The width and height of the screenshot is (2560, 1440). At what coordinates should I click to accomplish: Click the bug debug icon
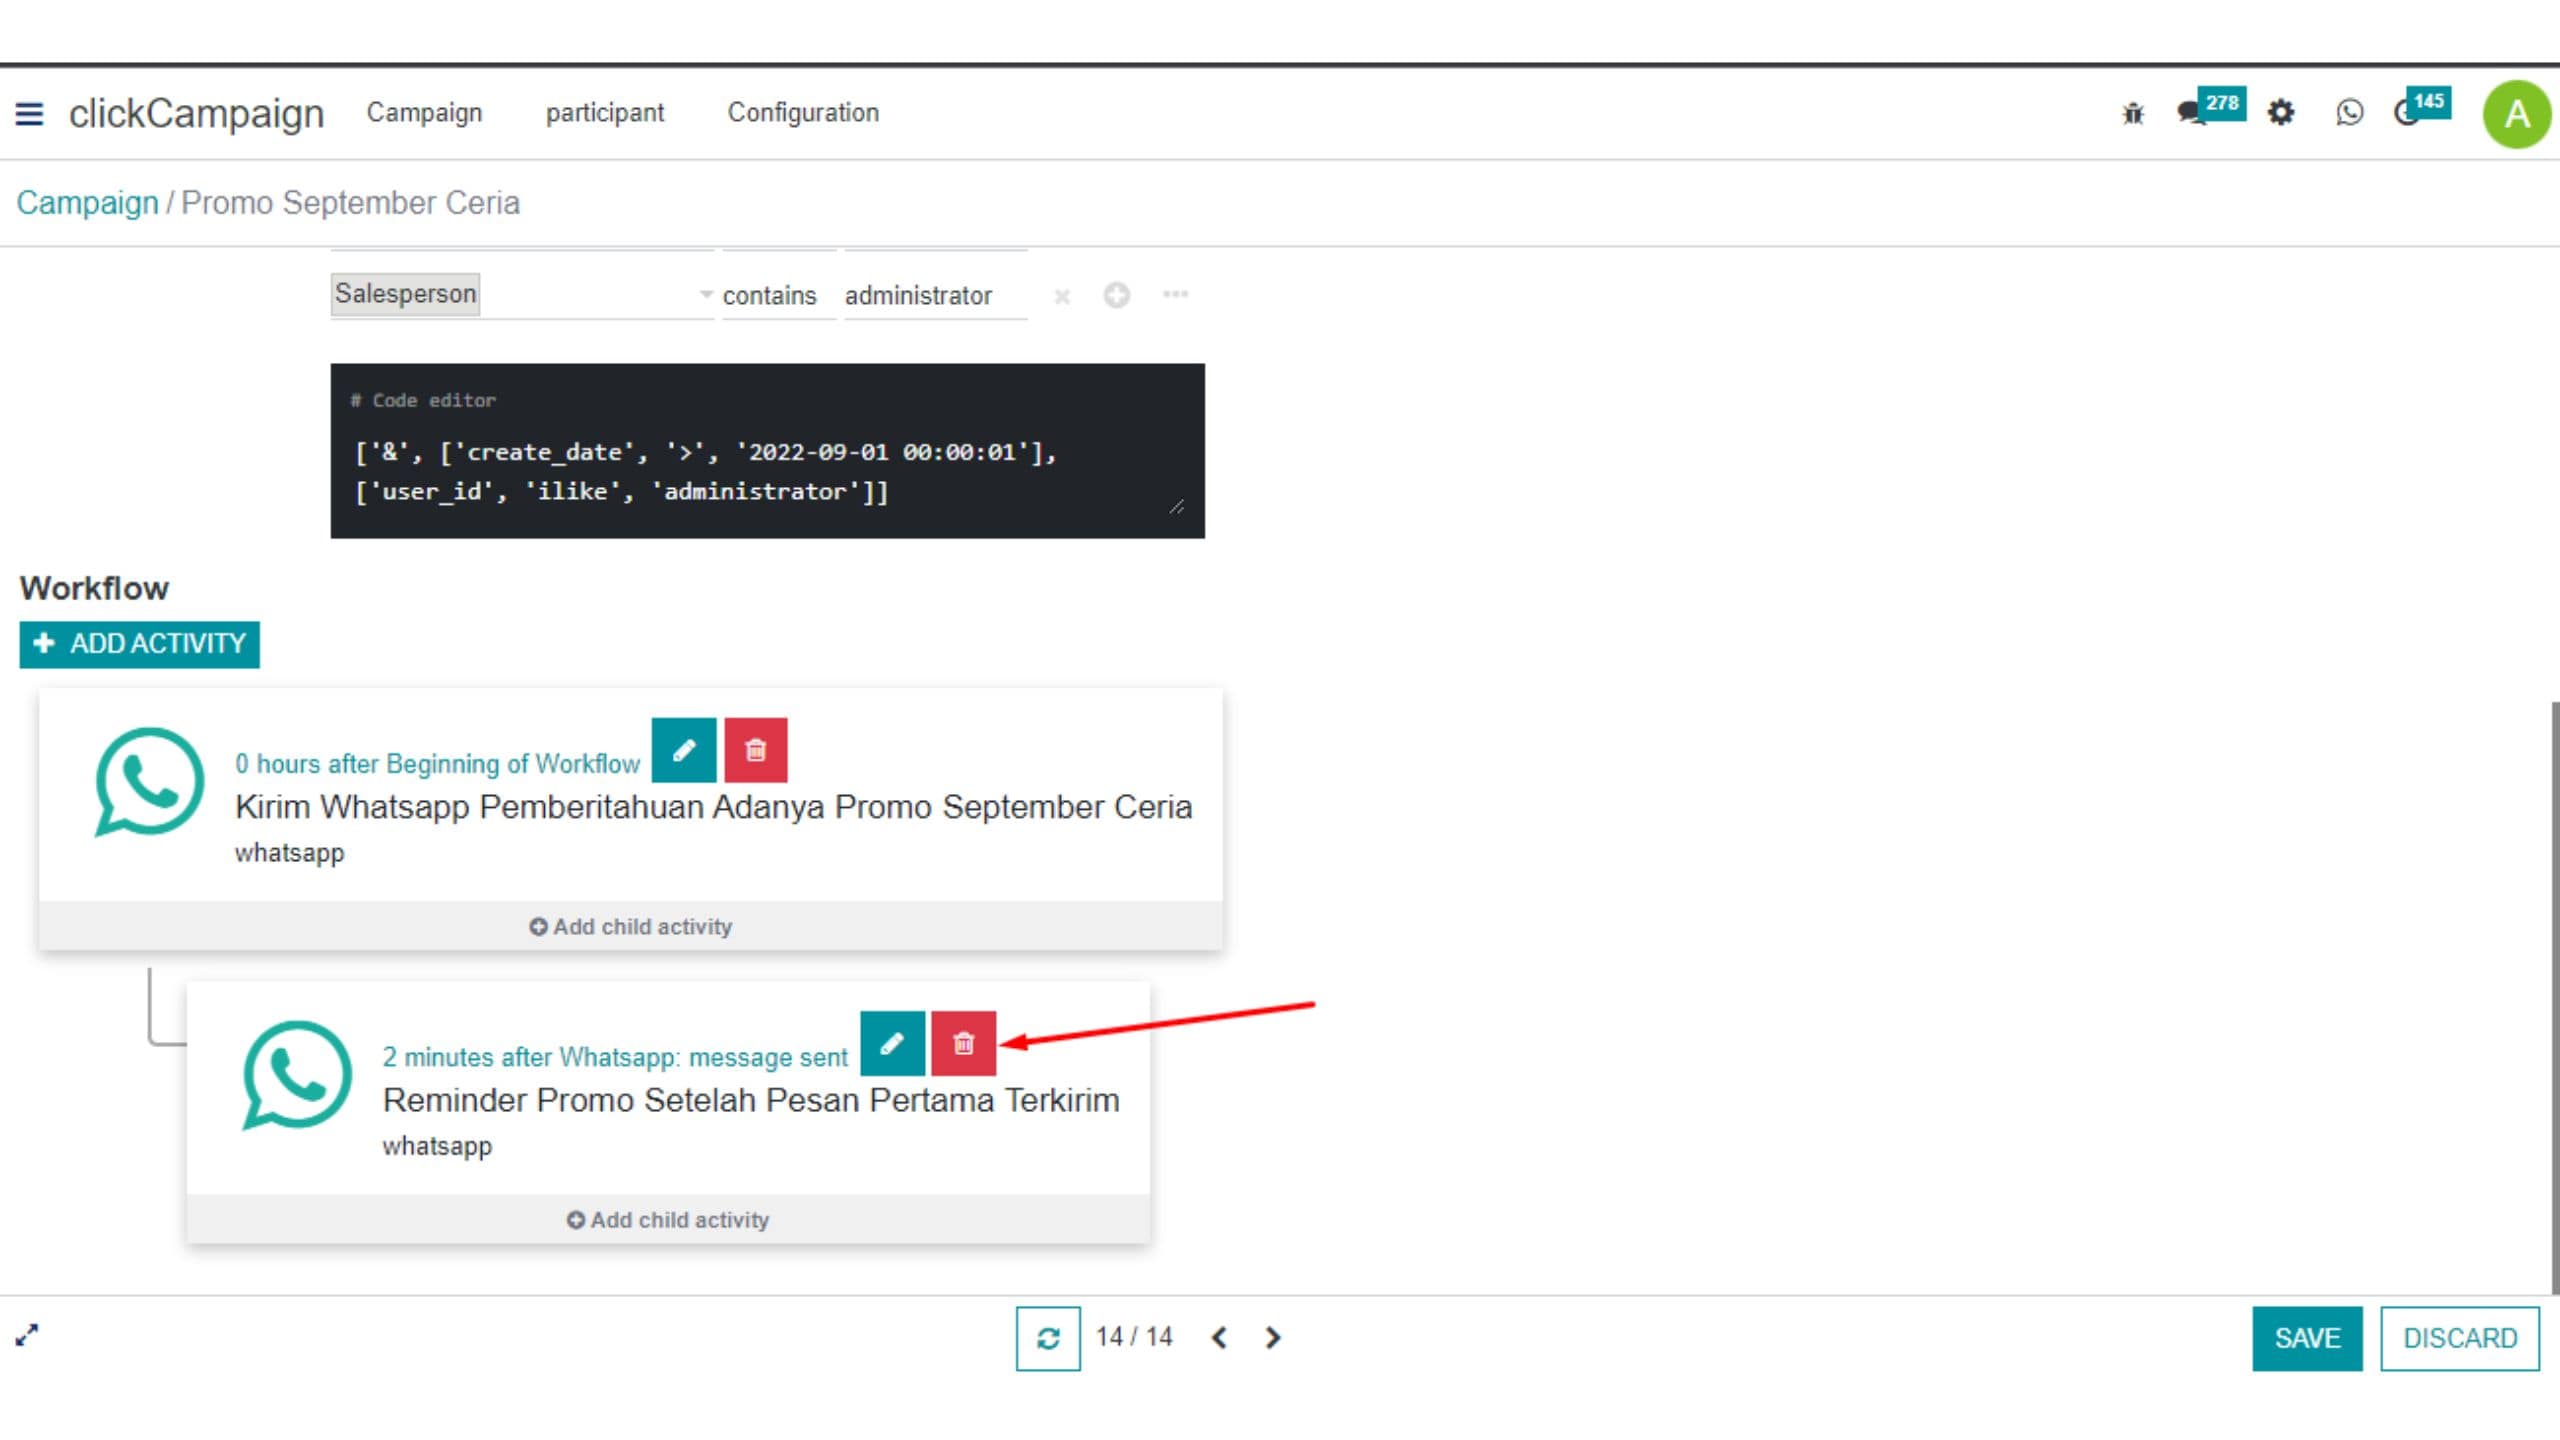(x=2133, y=113)
